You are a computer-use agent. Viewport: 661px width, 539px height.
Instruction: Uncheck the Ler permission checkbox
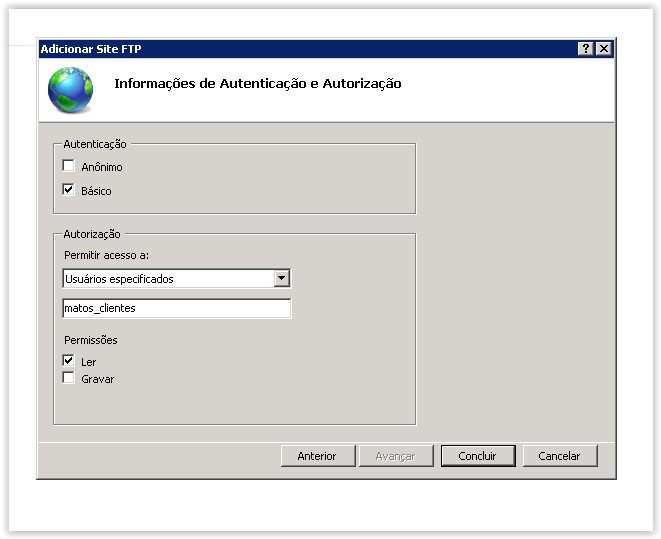(x=68, y=361)
